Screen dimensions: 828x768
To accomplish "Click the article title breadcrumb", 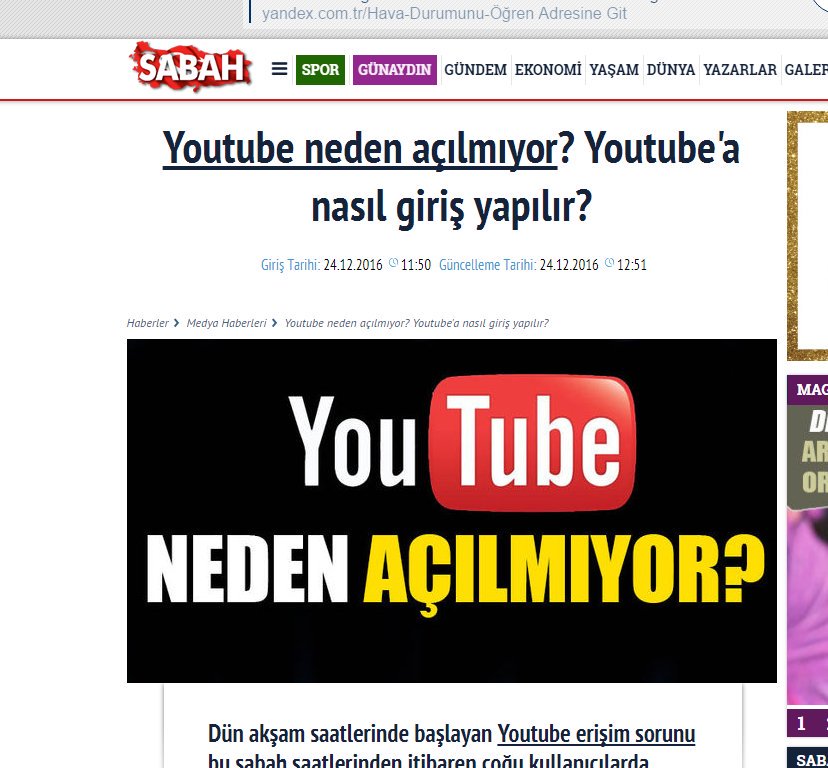I will click(417, 323).
